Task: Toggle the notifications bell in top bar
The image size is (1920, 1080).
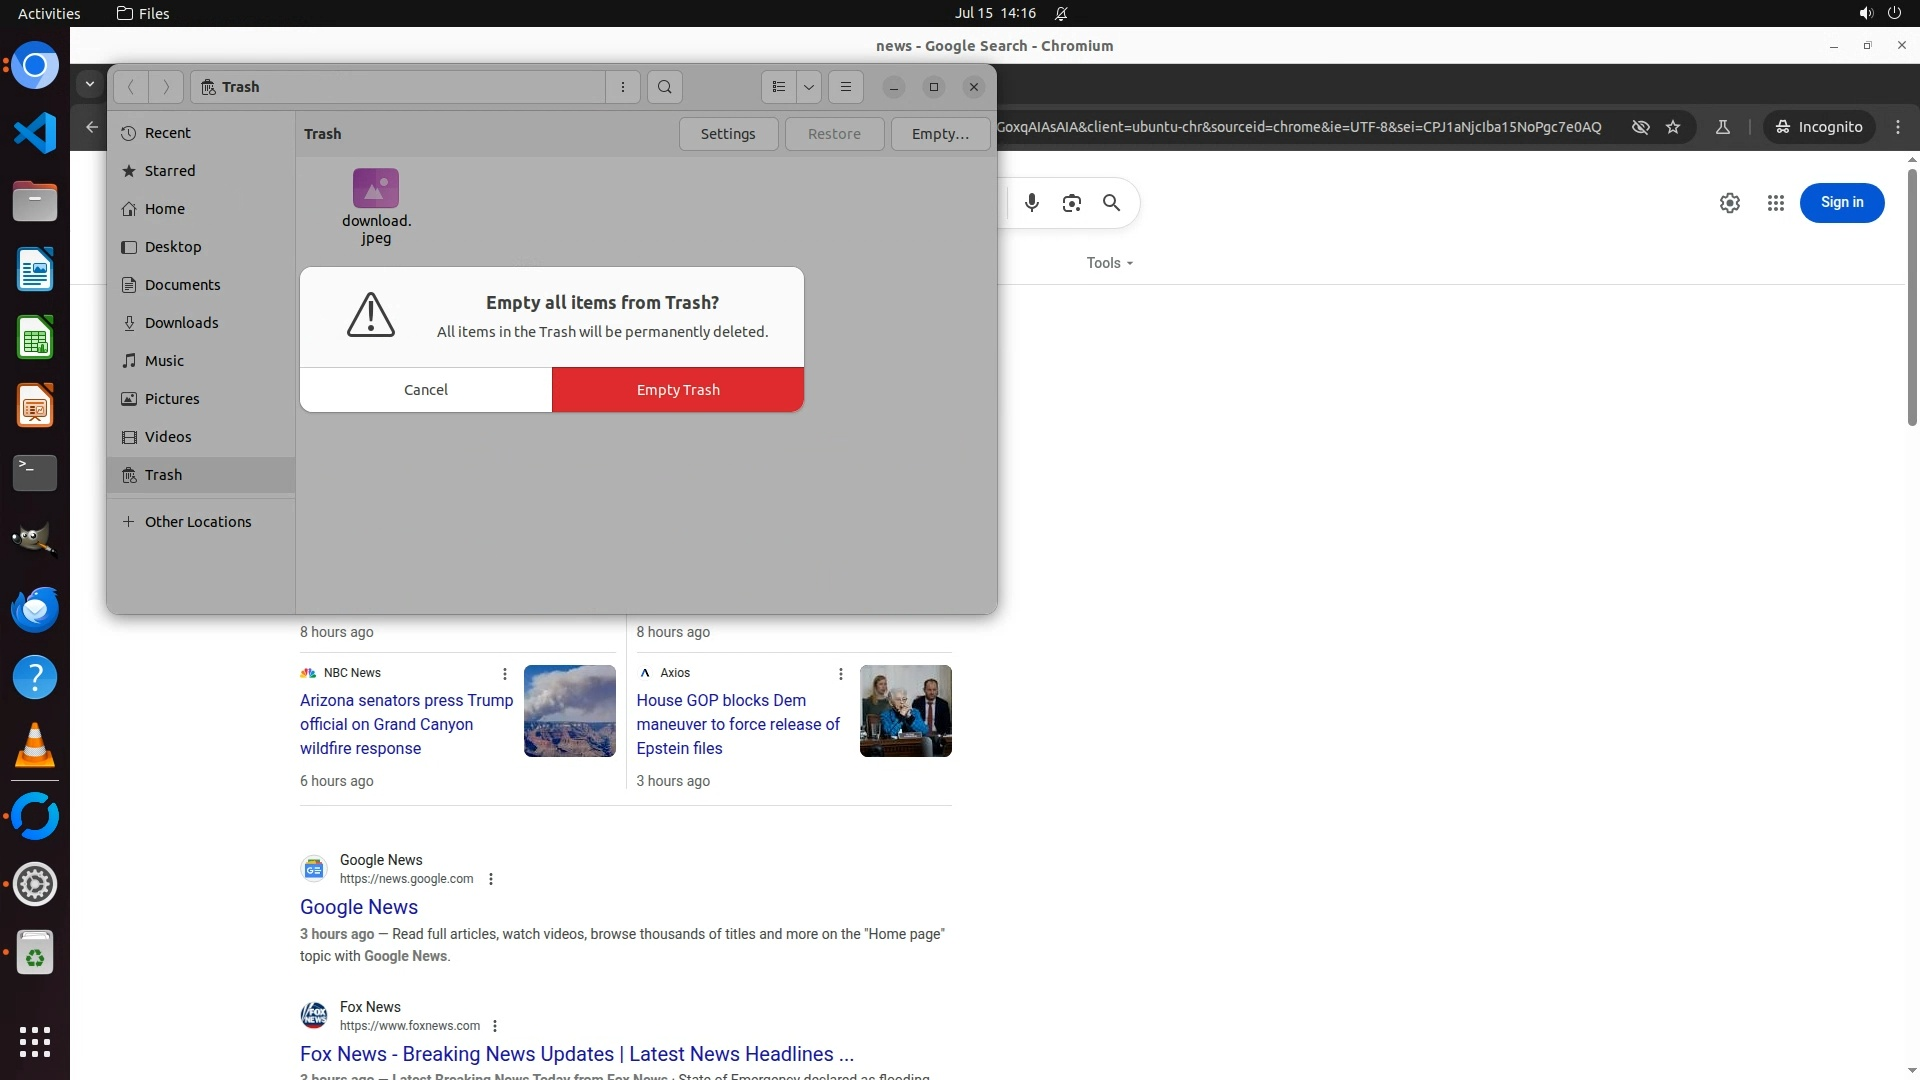Action: pos(1061,13)
